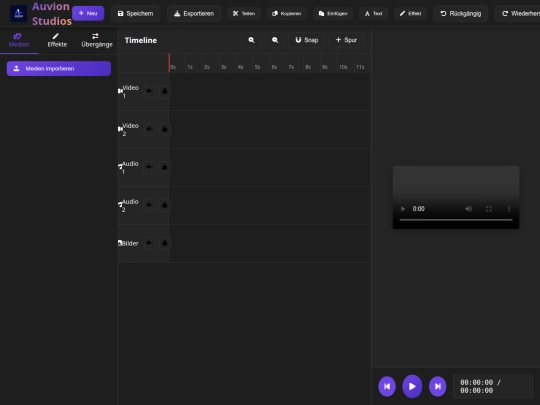Split clip with Teilen scissors button

click(x=244, y=14)
